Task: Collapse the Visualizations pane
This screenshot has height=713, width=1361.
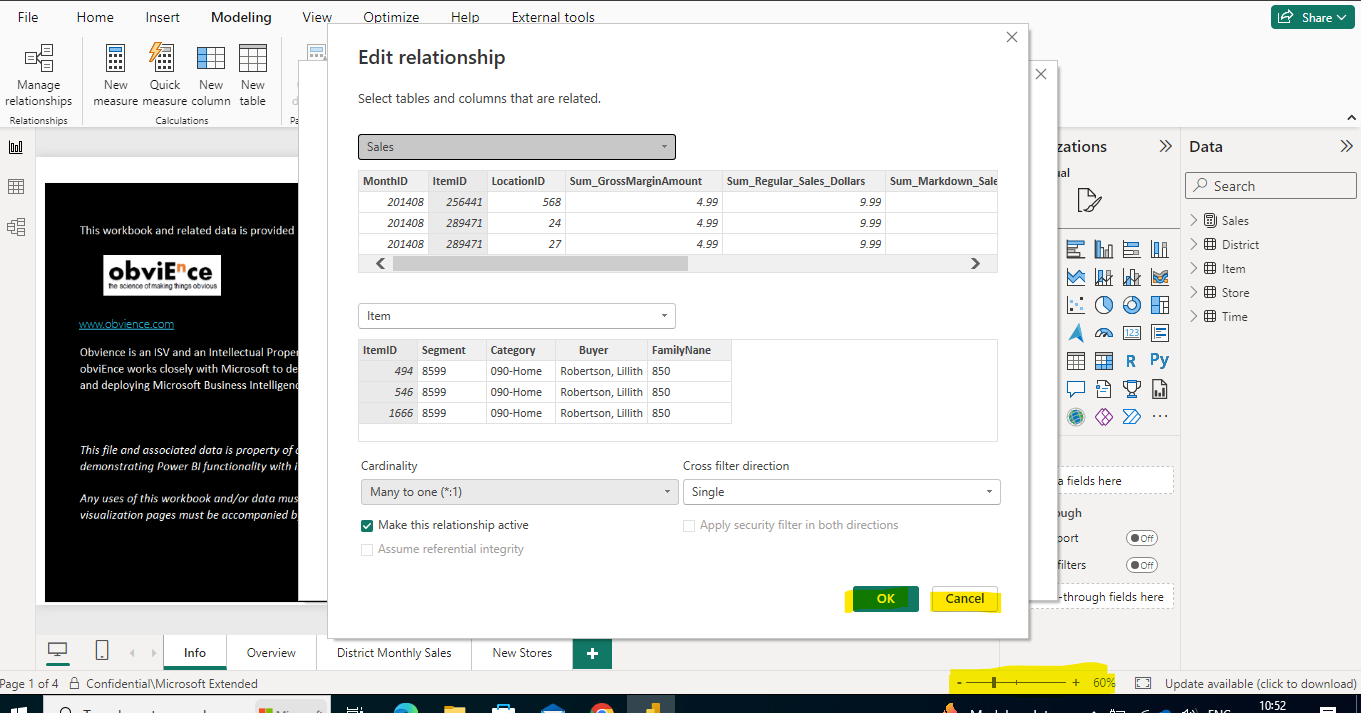Action: [x=1165, y=146]
